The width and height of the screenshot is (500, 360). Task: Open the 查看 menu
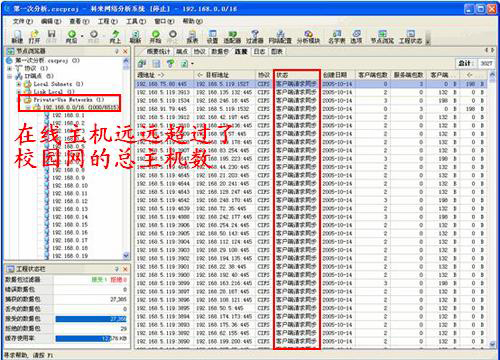(79, 21)
